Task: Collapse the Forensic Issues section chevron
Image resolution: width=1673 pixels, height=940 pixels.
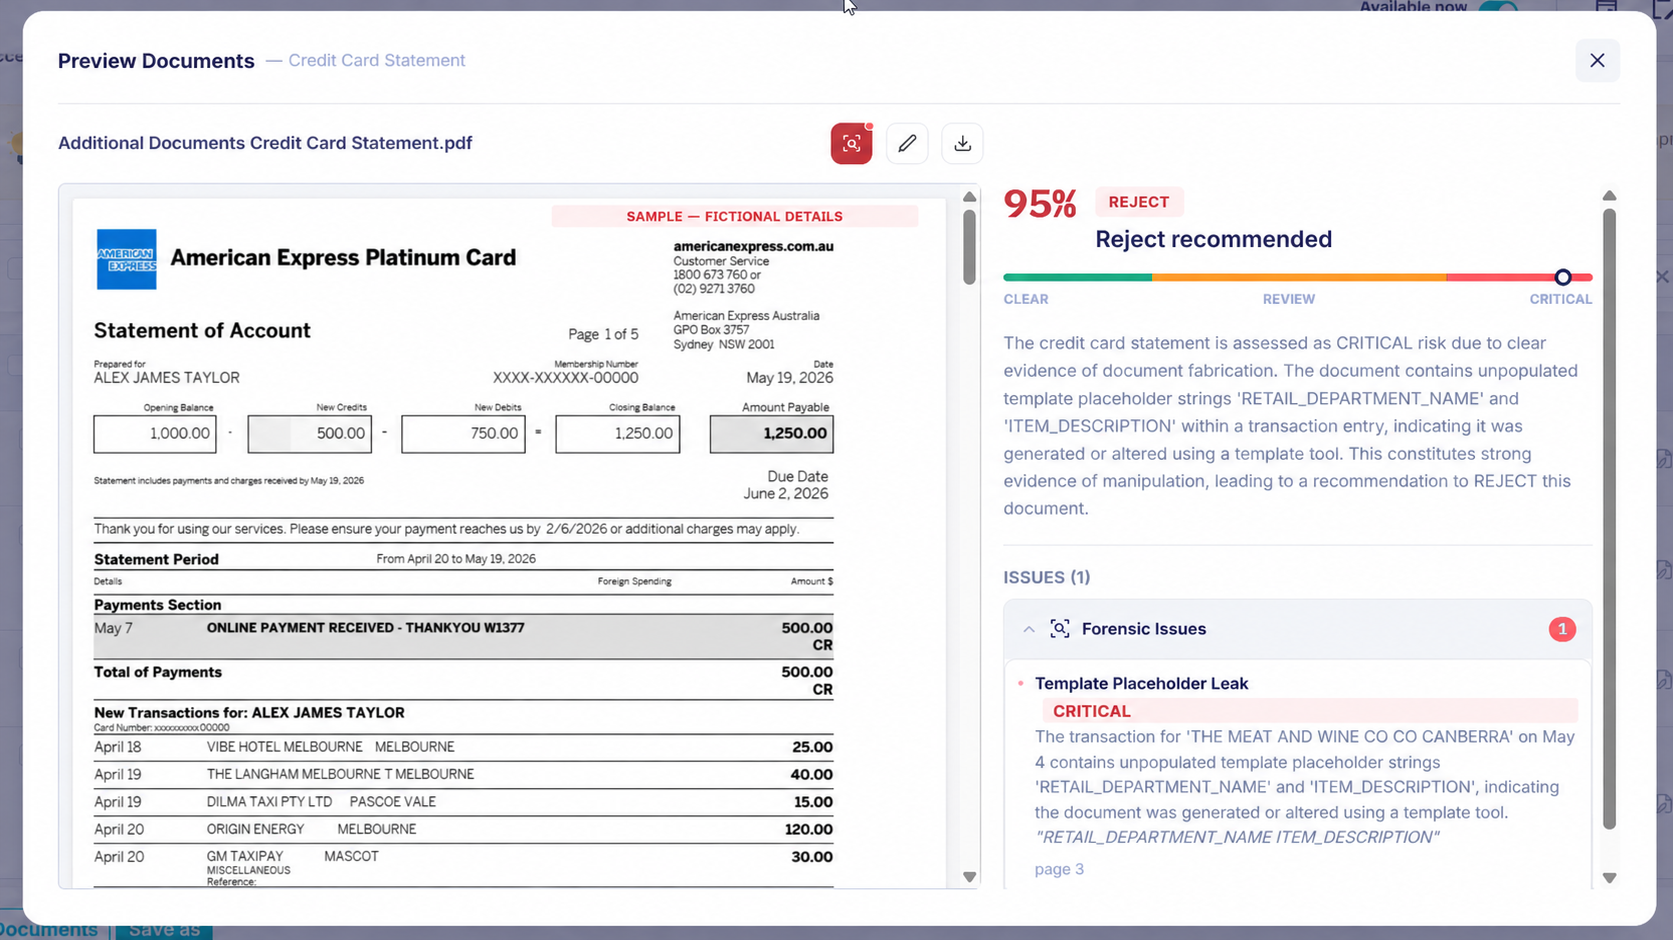Action: [1028, 629]
